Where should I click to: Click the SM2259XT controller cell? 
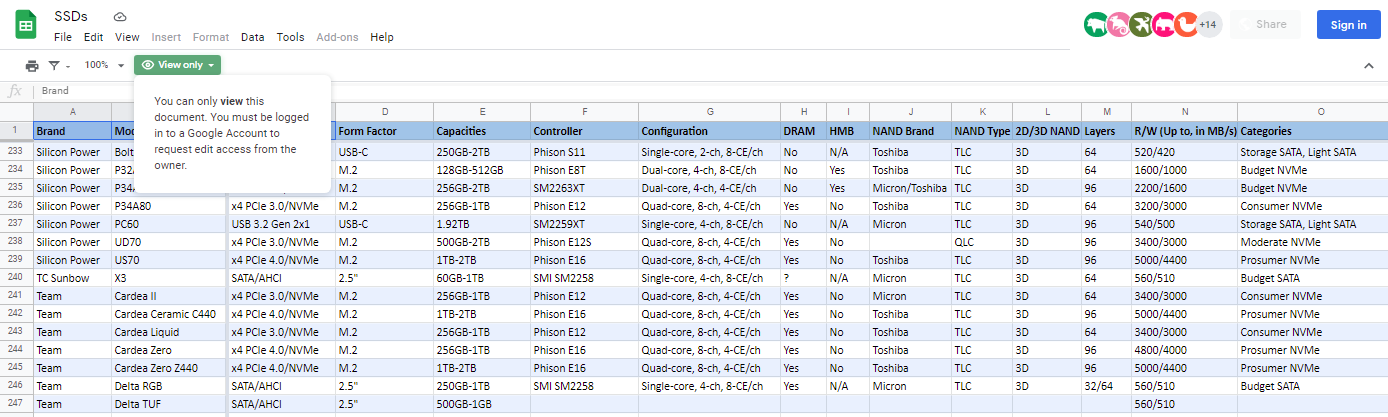(584, 224)
